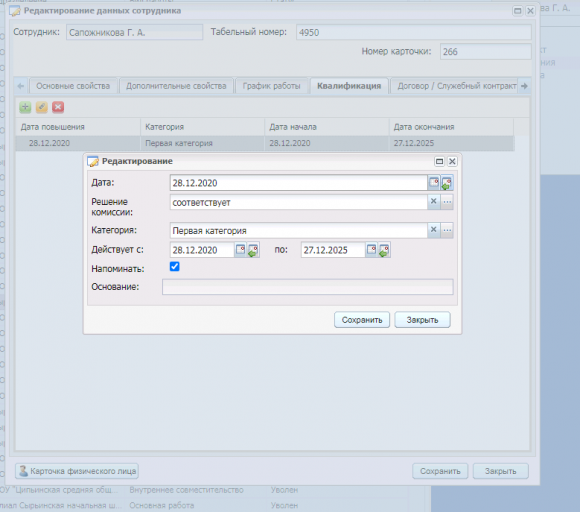Open Категория selection list via ellipsis

(447, 230)
